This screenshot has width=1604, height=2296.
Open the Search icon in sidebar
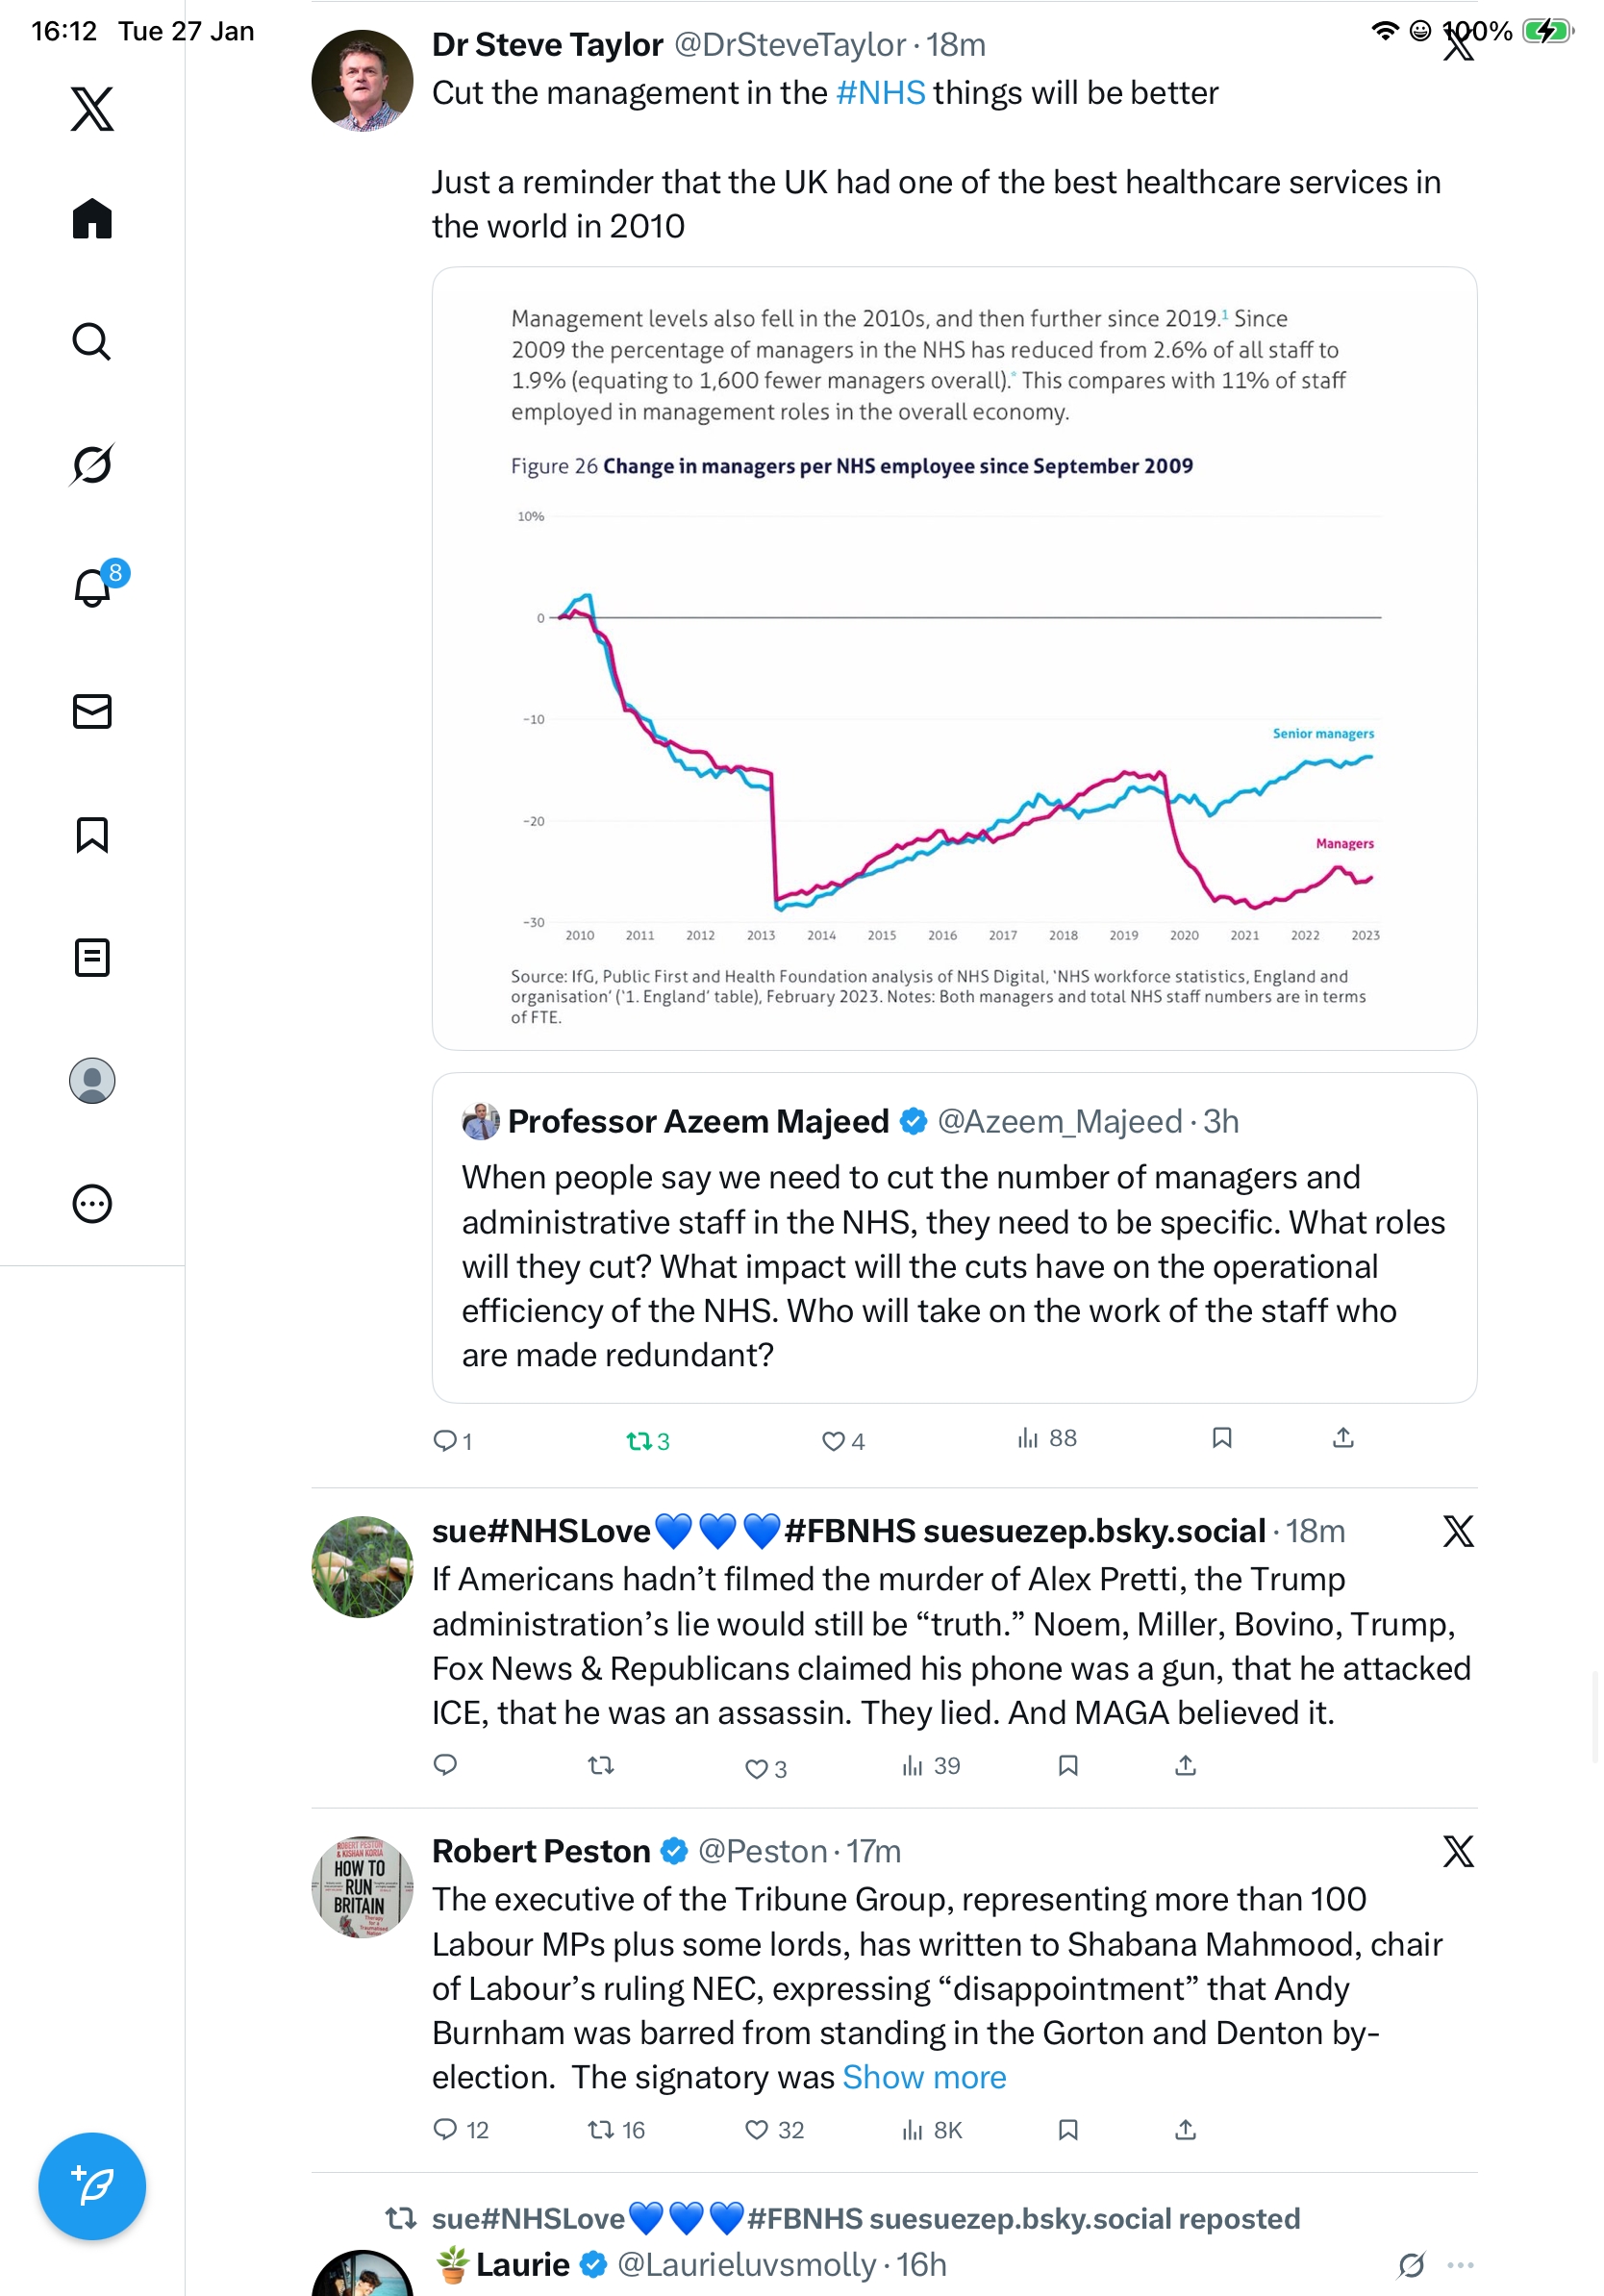(92, 342)
